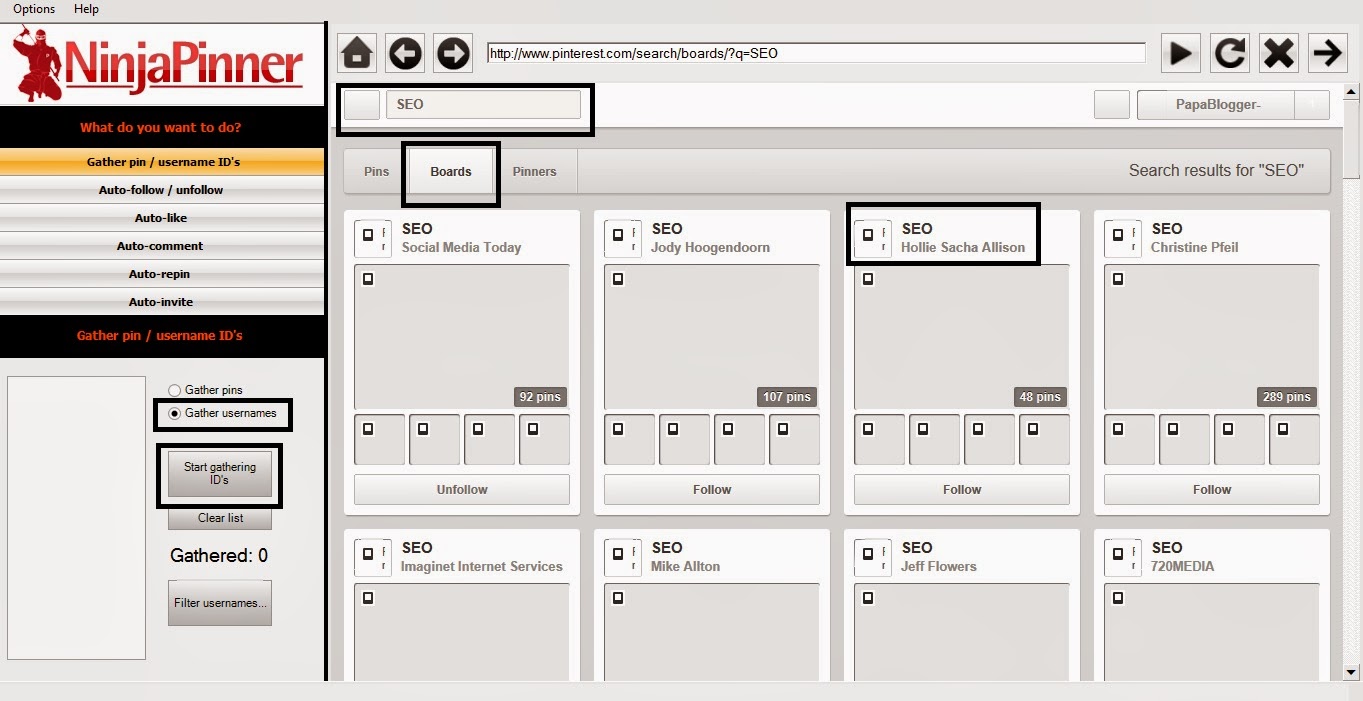Click the Mike Allton board owner name
The image size is (1363, 701).
click(685, 566)
